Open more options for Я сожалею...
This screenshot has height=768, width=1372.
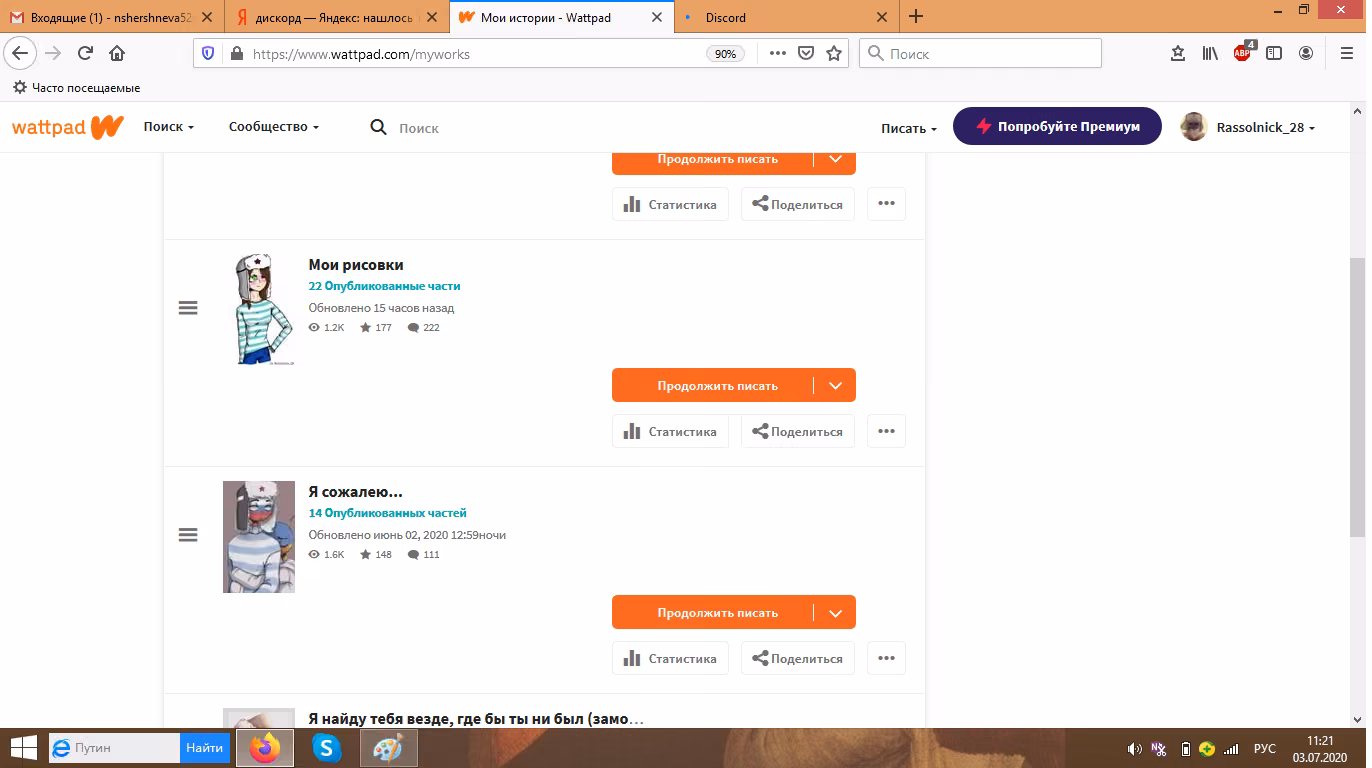[x=886, y=658]
